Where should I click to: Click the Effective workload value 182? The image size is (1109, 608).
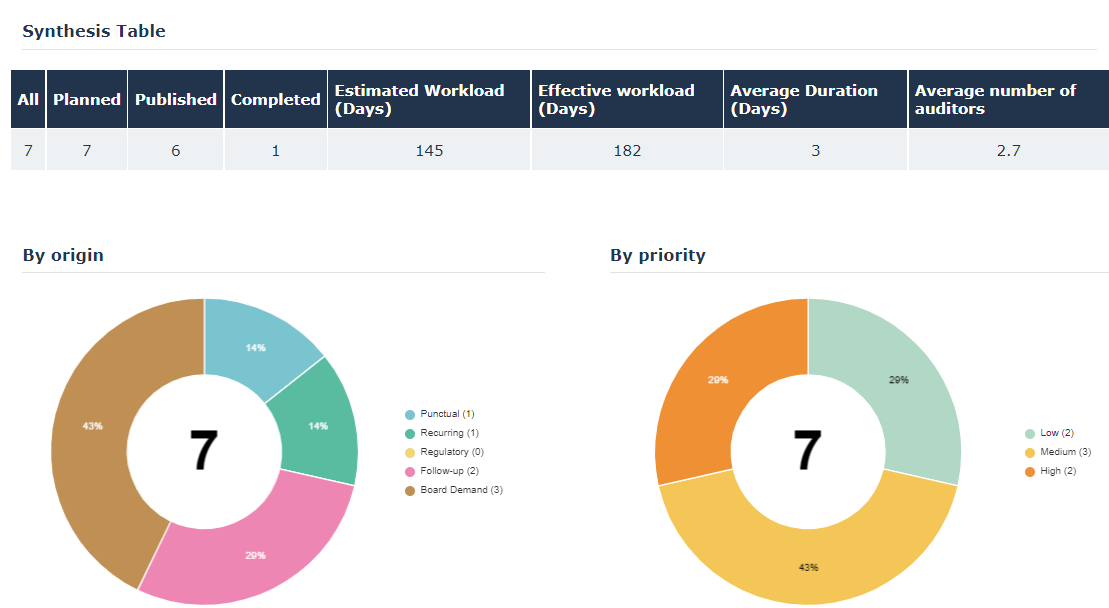627,151
